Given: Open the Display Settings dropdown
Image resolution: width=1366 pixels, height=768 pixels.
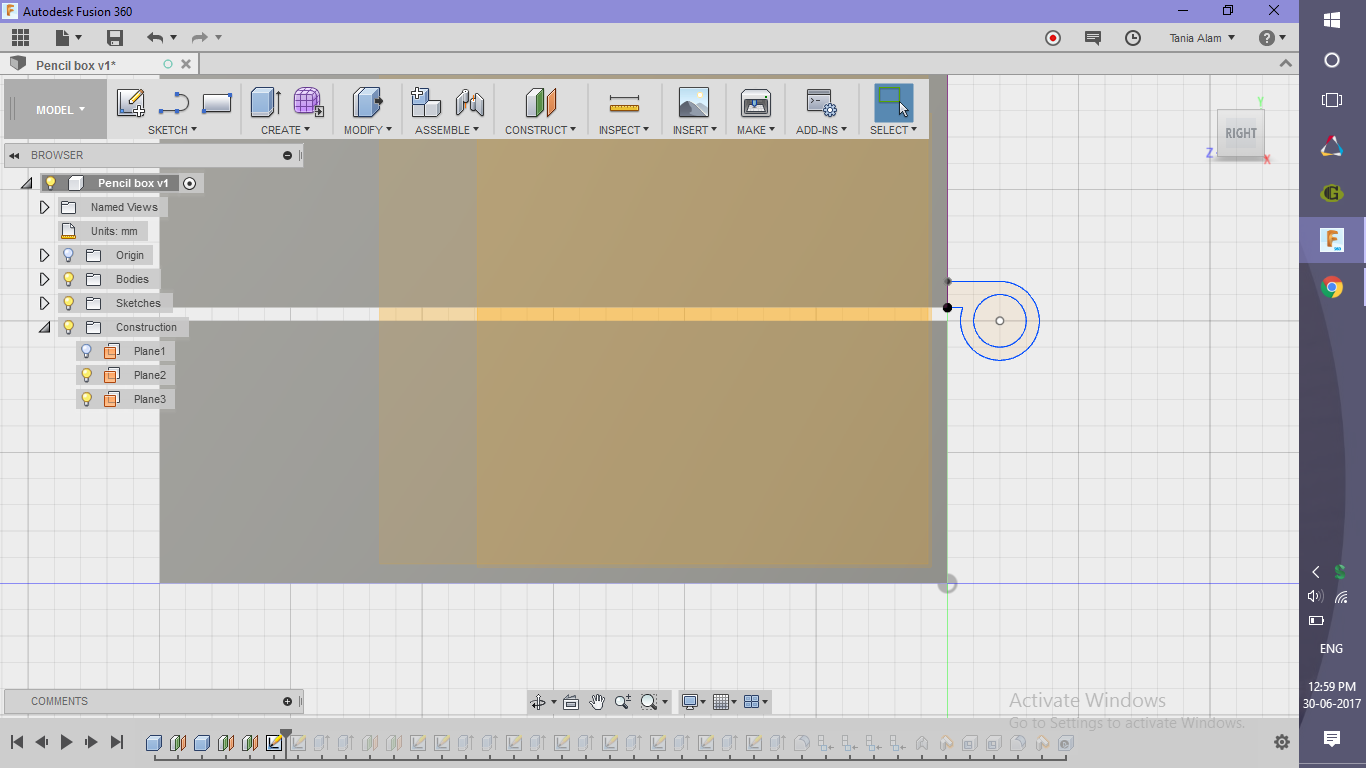Looking at the screenshot, I should pos(691,702).
